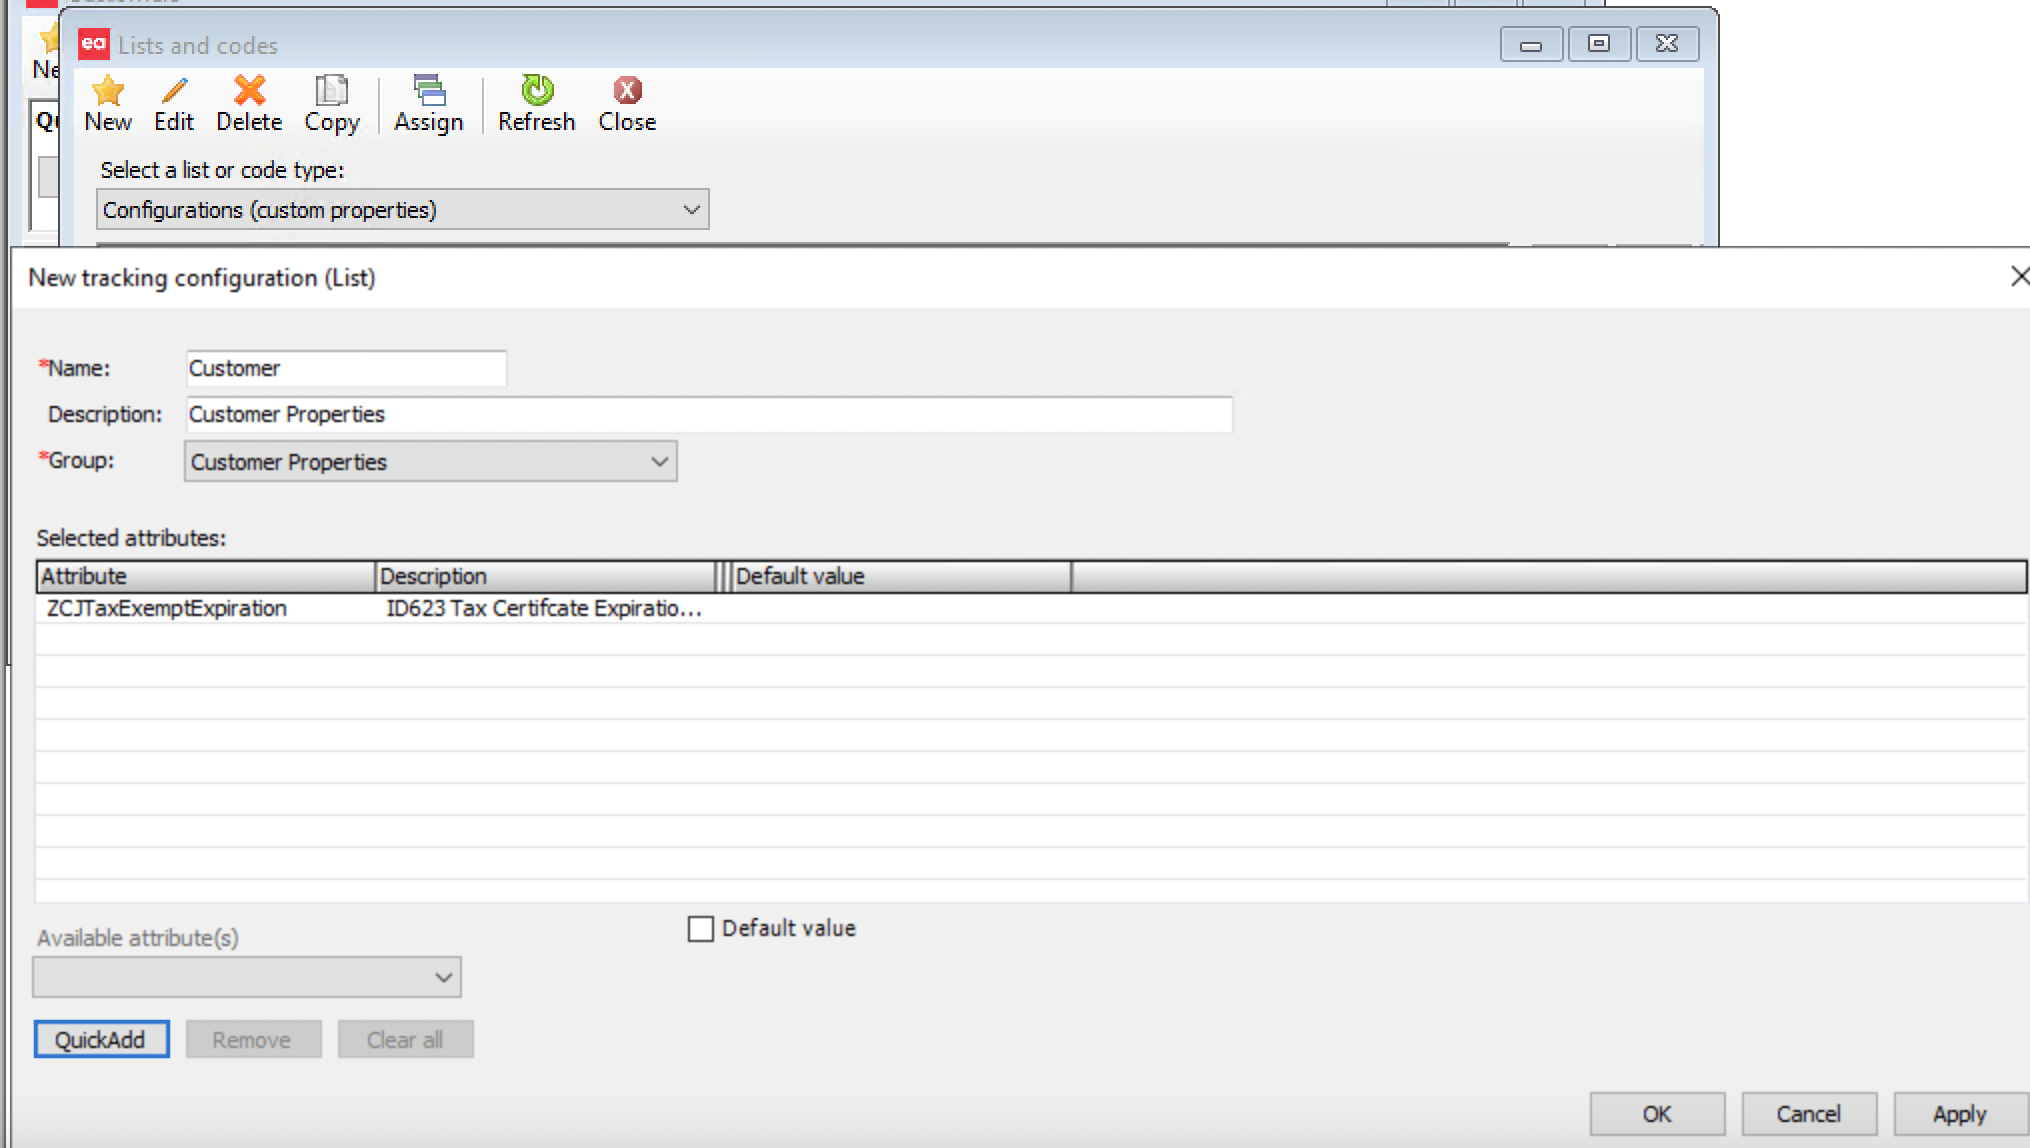Click the Default value column header
Screen dimensions: 2030x1148
[901, 577]
